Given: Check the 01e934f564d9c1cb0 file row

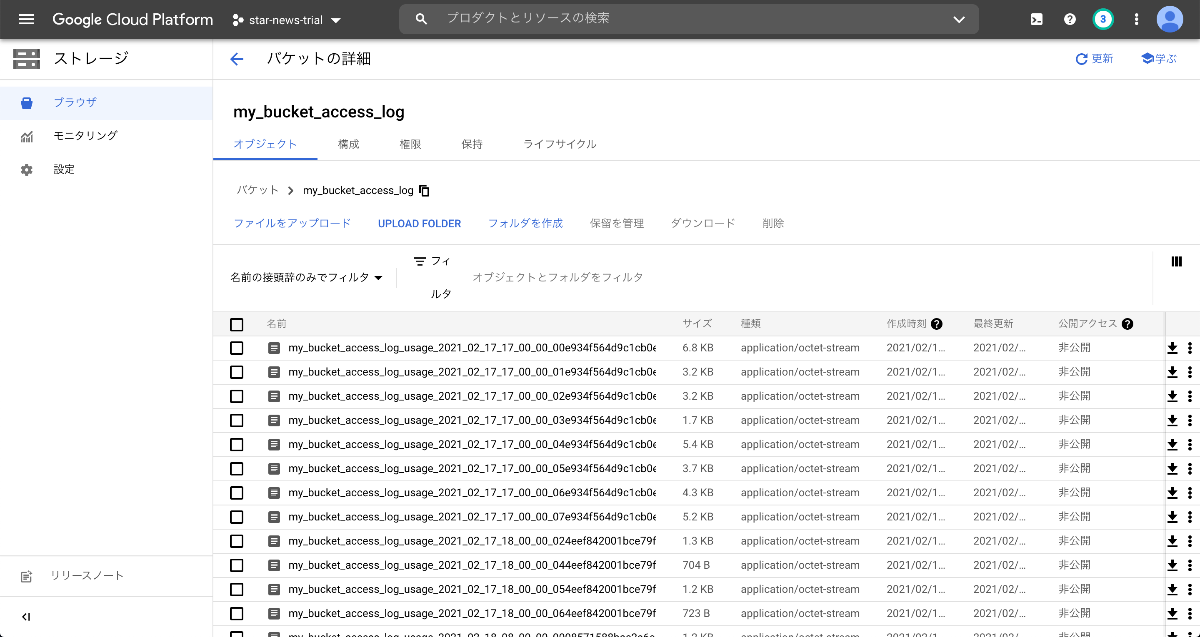Looking at the screenshot, I should point(237,372).
